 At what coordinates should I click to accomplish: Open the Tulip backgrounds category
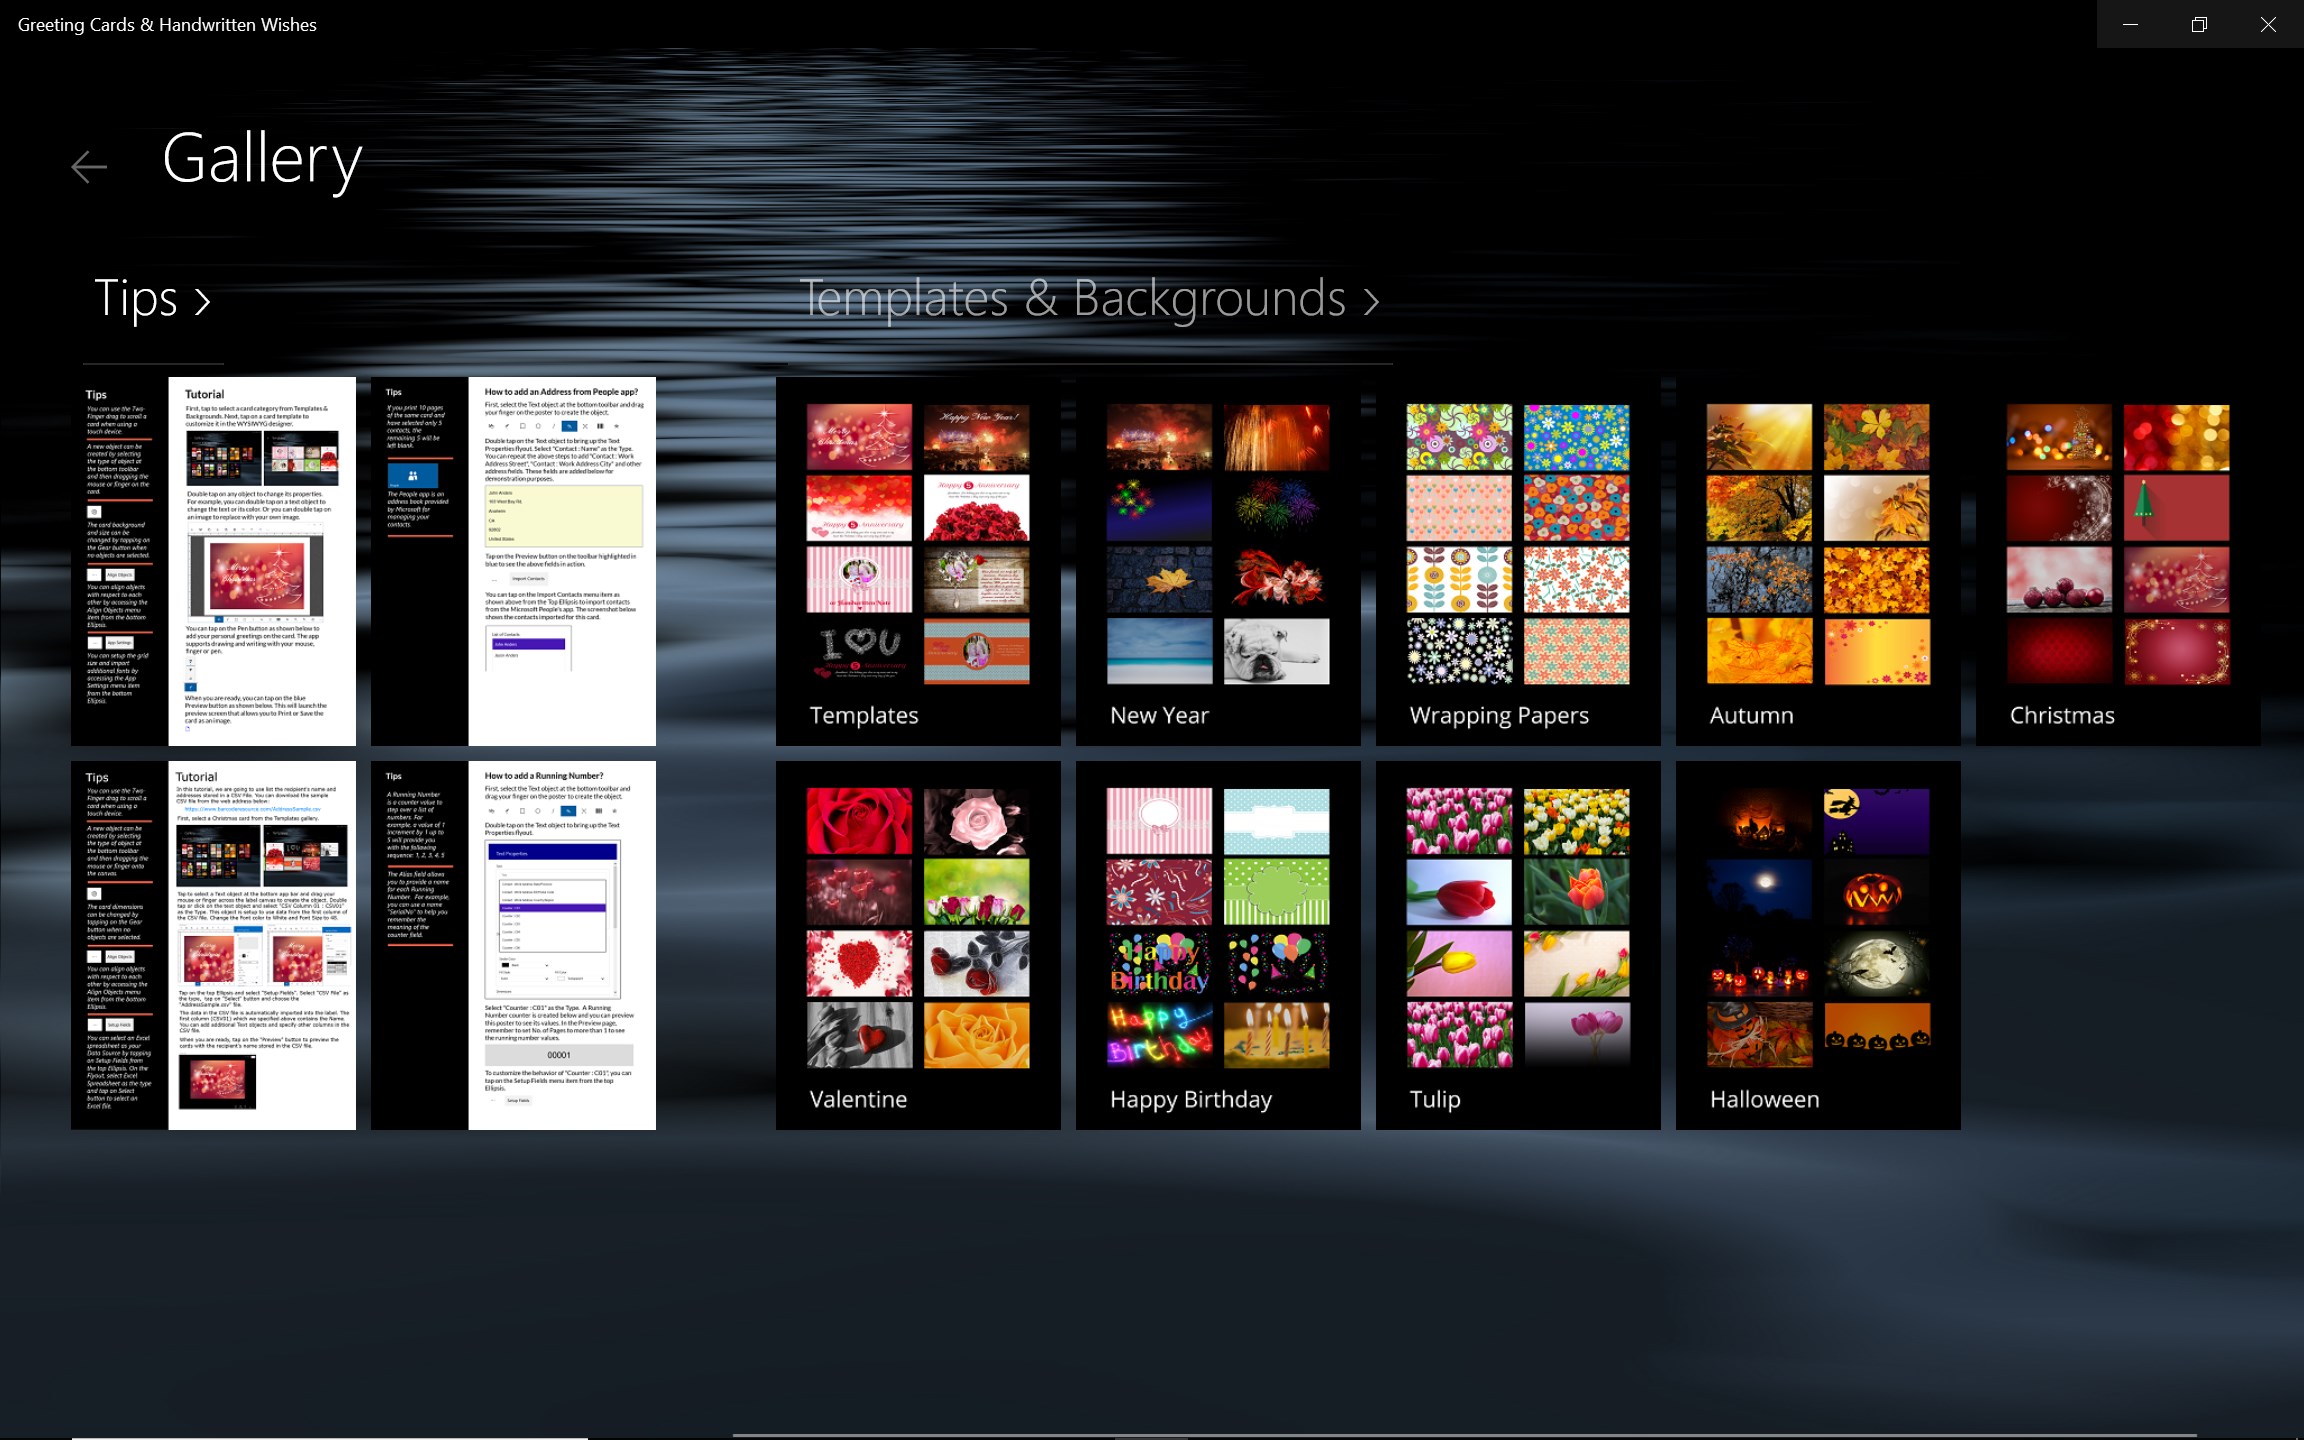click(x=1517, y=945)
